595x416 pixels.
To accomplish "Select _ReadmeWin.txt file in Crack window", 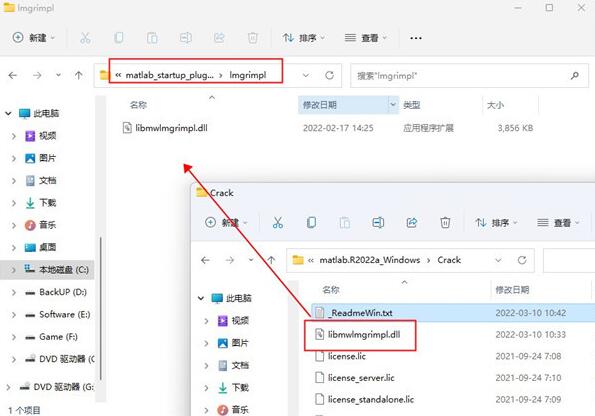I will click(452, 313).
